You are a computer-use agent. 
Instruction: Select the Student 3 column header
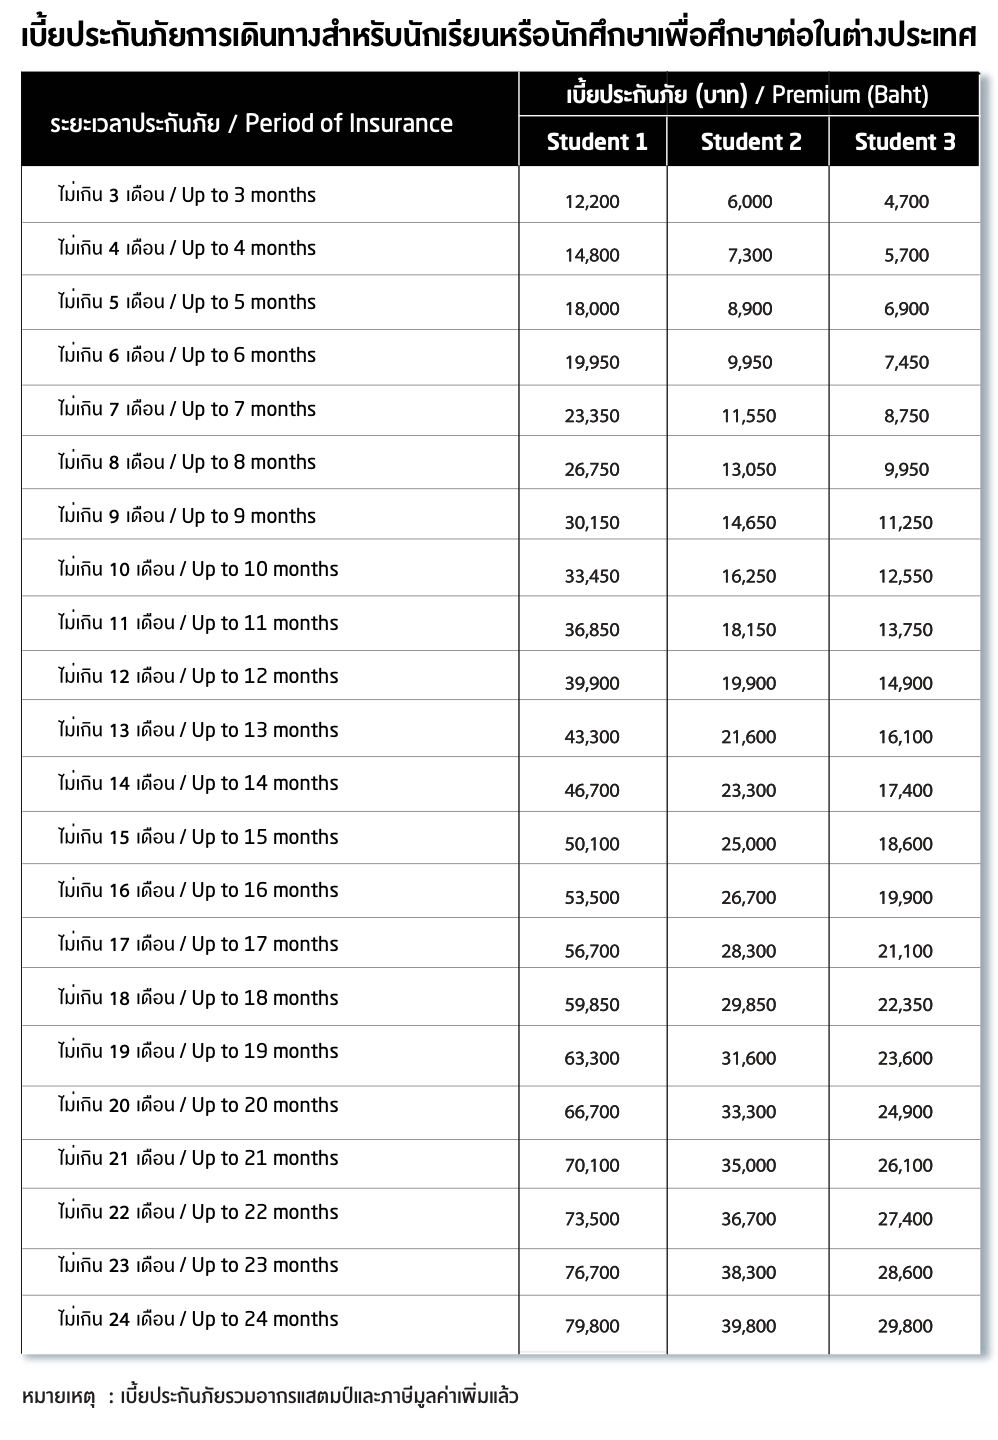tap(905, 142)
